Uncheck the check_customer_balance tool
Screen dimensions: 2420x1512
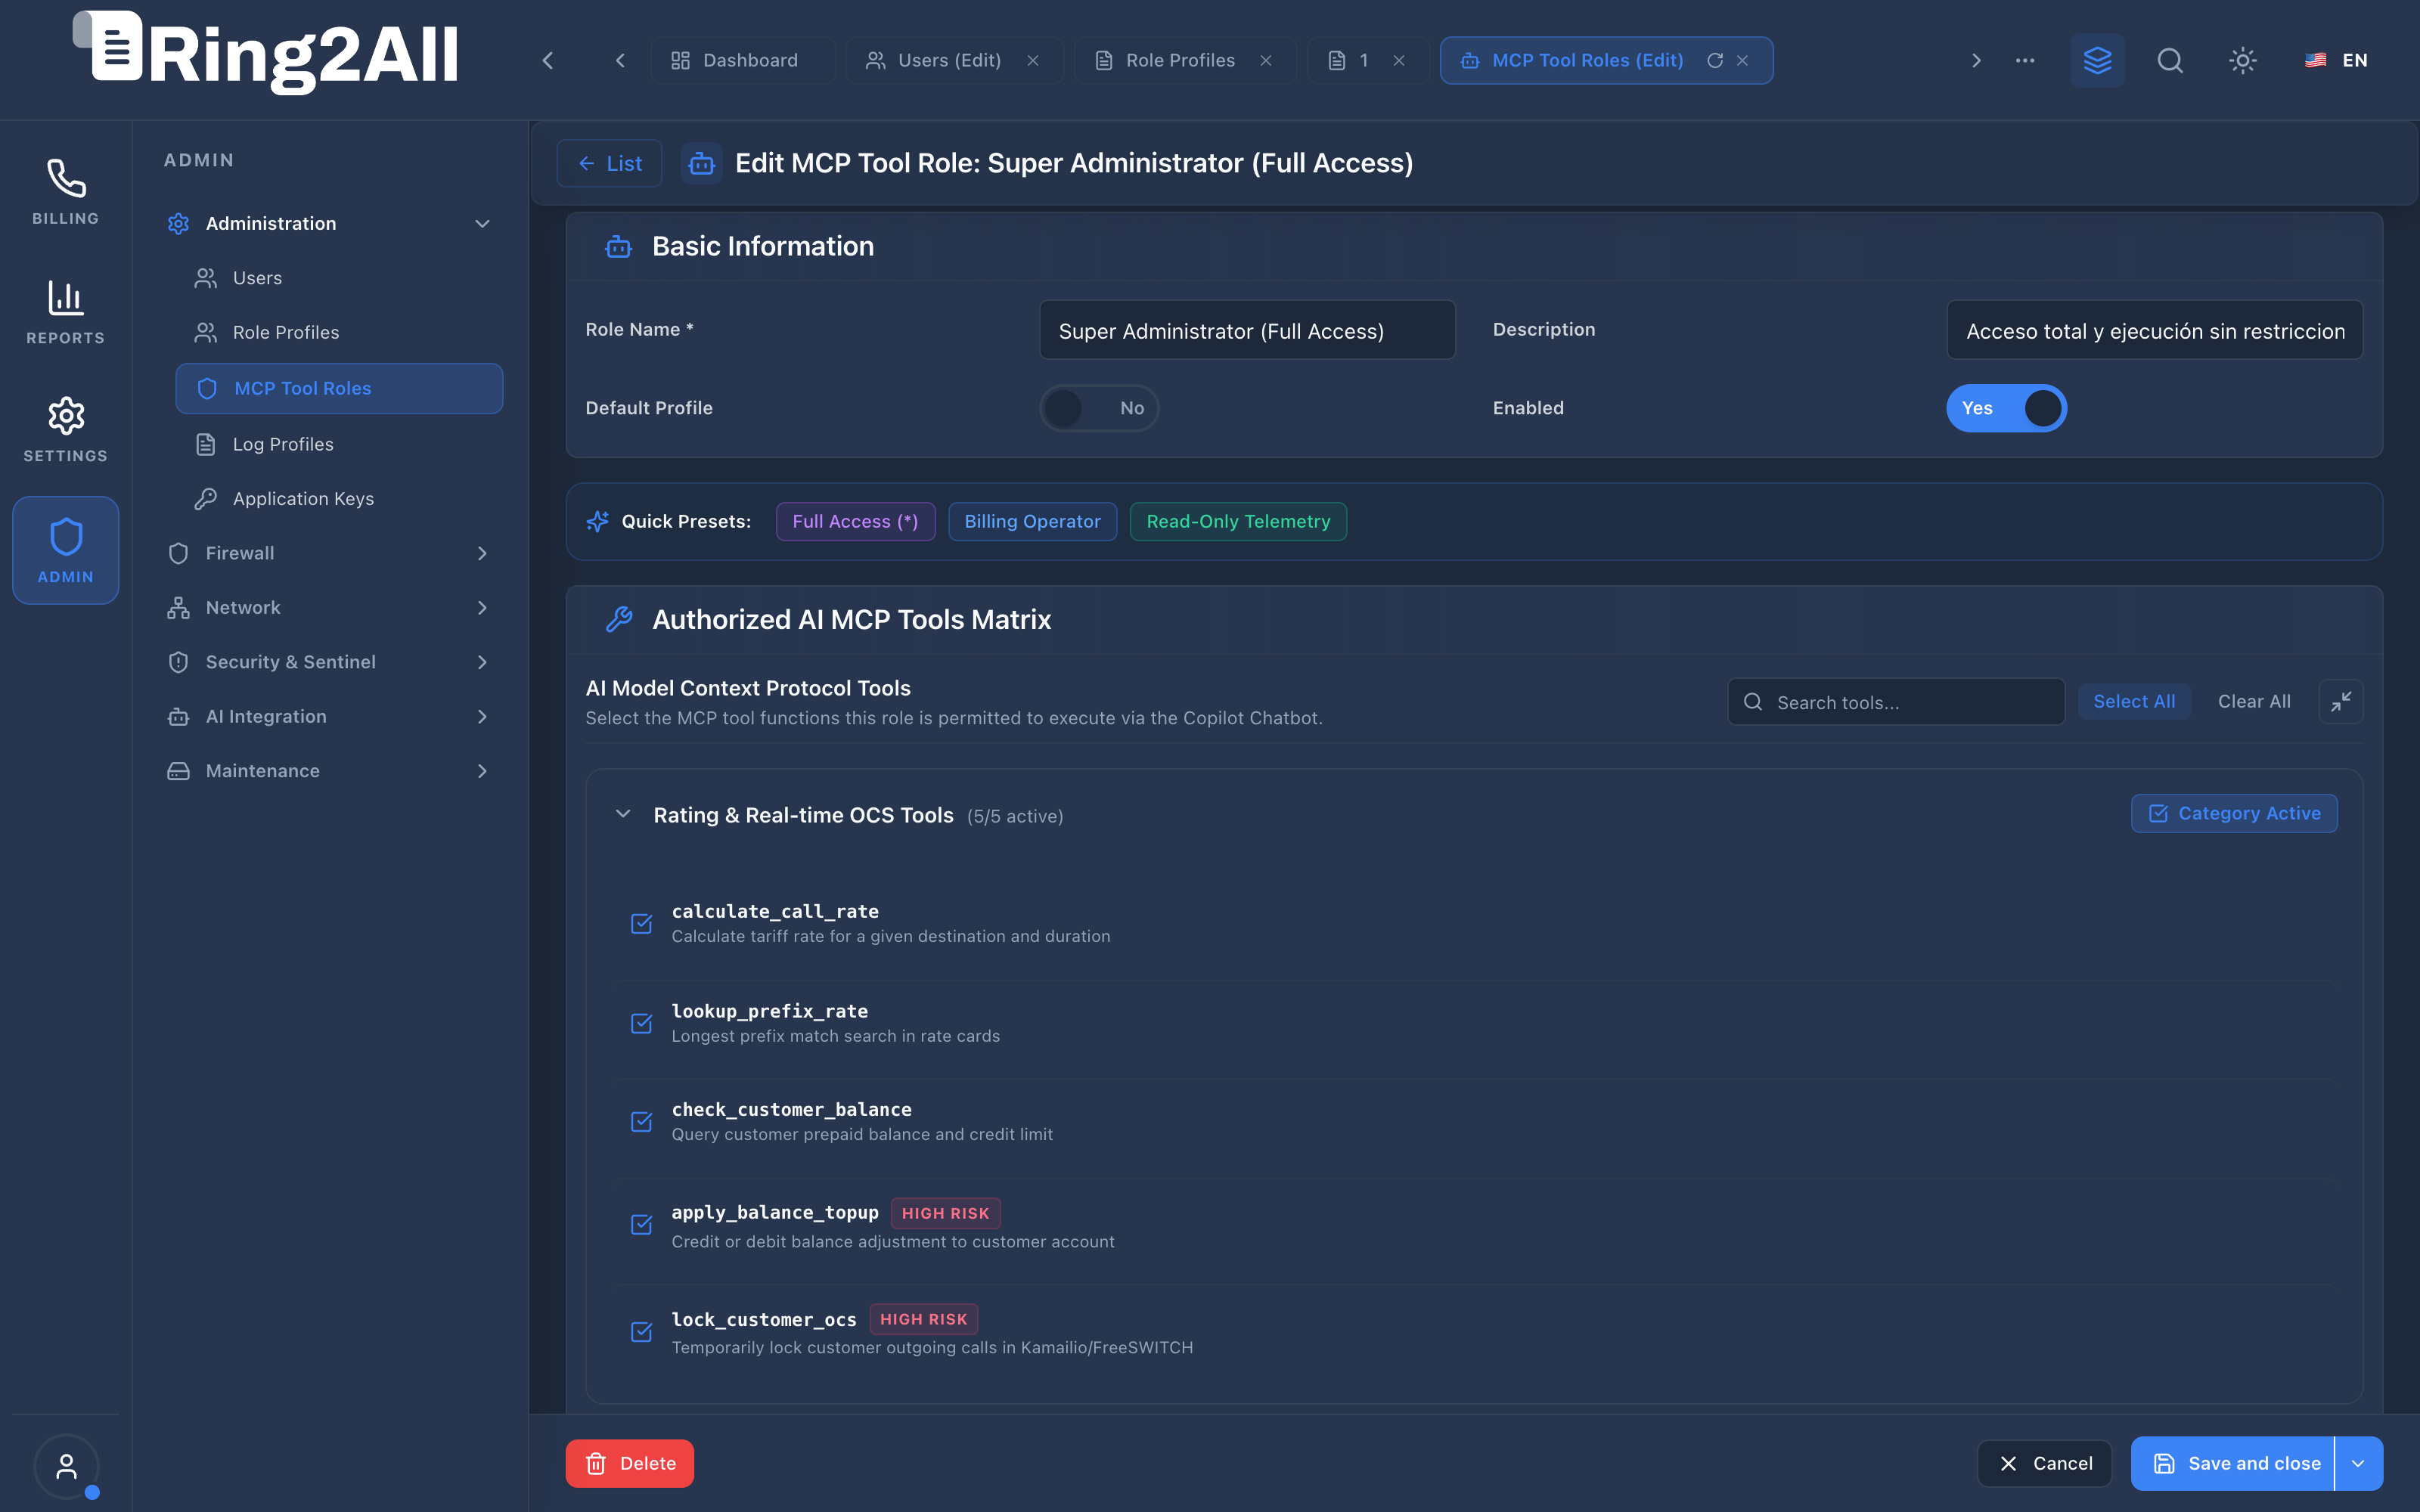[x=642, y=1121]
